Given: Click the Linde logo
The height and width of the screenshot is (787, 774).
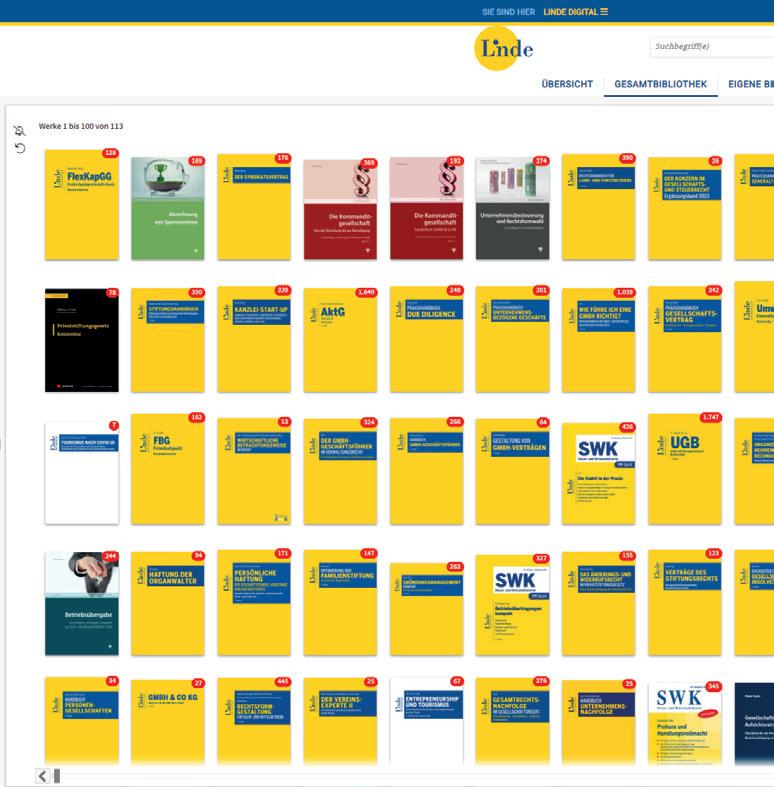Looking at the screenshot, I should [x=504, y=48].
